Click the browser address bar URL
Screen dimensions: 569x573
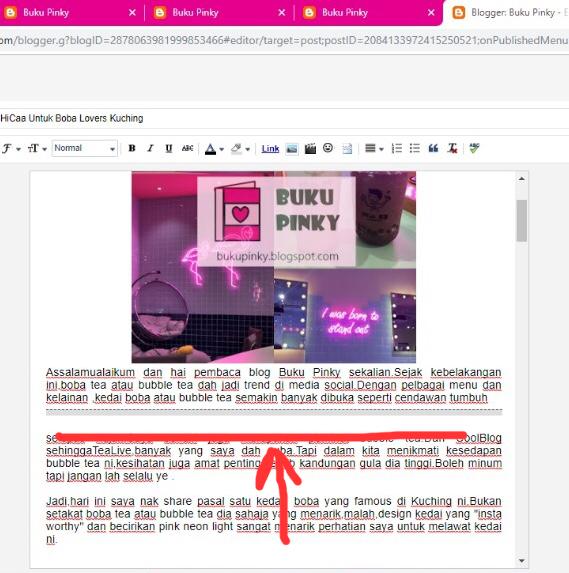click(x=284, y=40)
